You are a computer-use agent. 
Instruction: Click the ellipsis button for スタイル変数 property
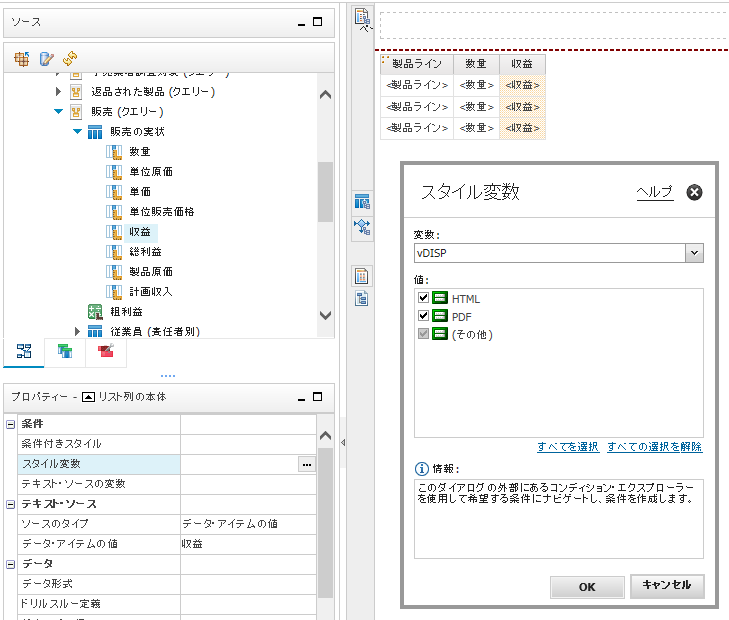coord(307,464)
